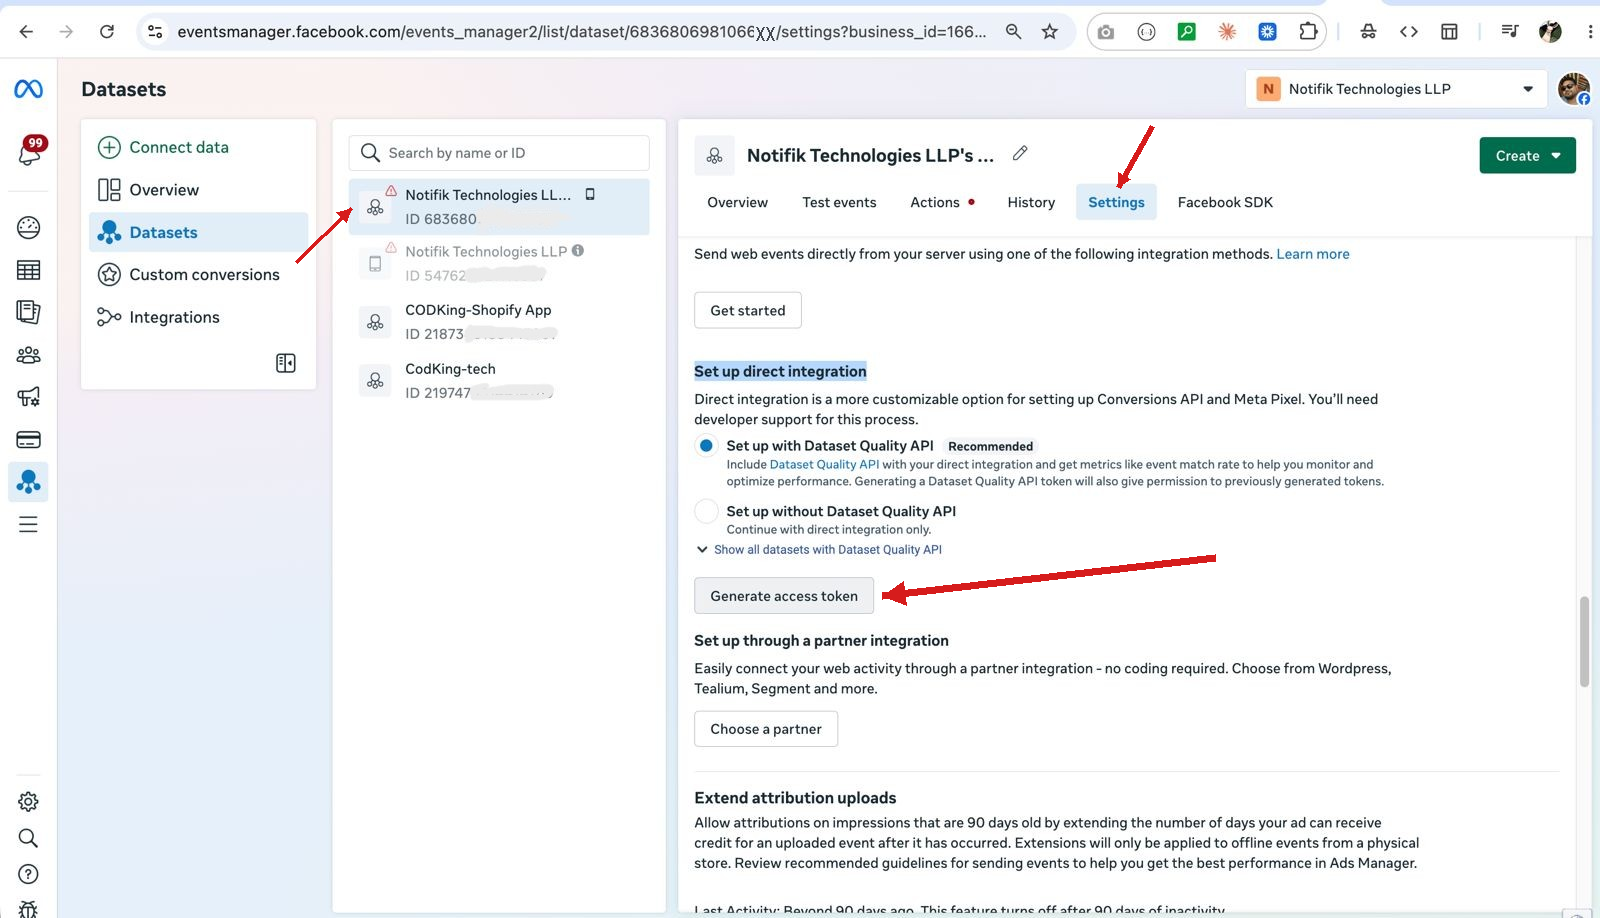1600x918 pixels.
Task: Click the settings panel vertical scrollbar
Action: click(x=1584, y=641)
